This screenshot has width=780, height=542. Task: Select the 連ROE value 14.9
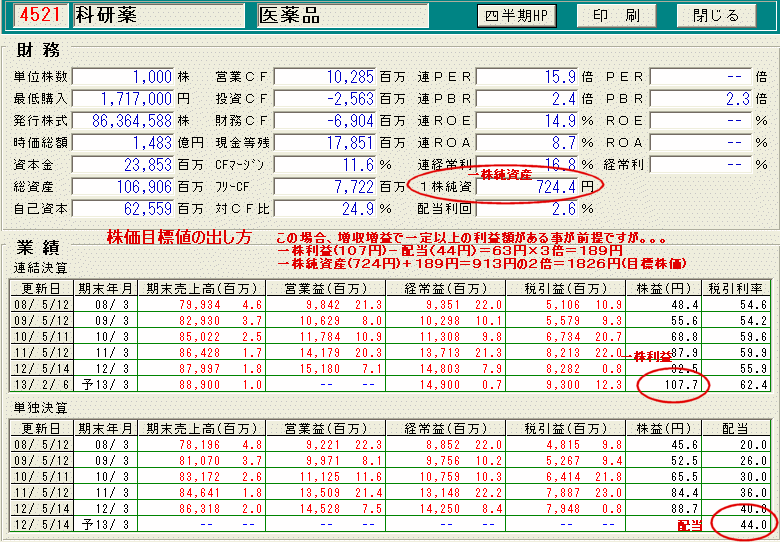point(527,121)
